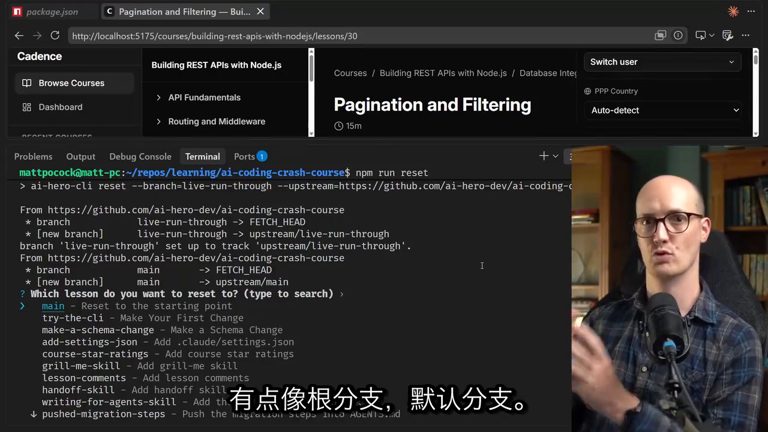Open Browse Courses in the sidebar
This screenshot has height=432, width=768.
pos(74,83)
